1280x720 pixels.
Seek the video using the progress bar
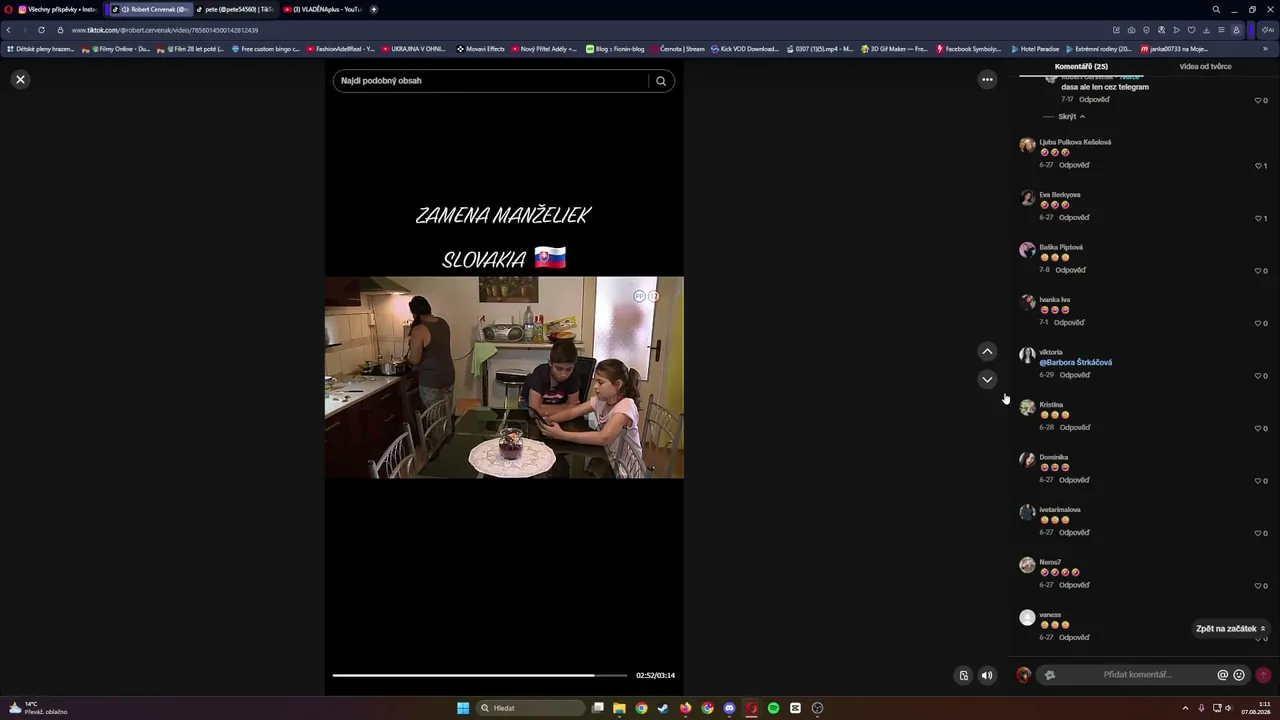pos(480,675)
